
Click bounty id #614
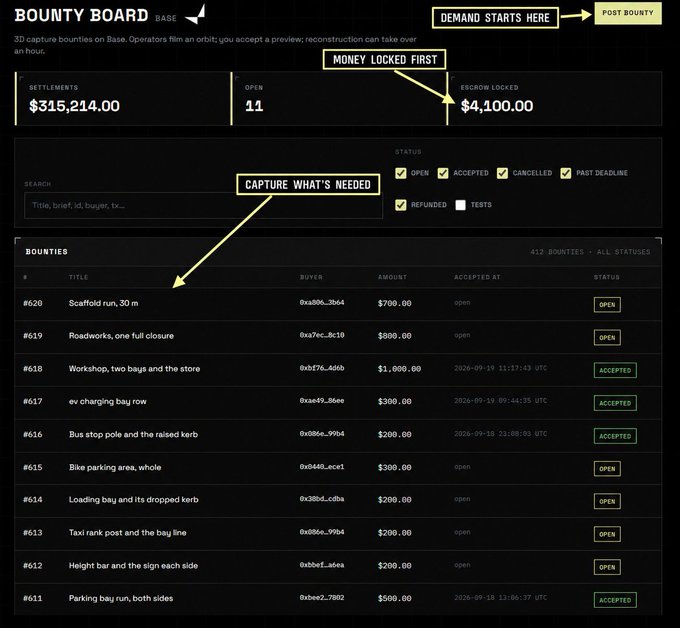(x=33, y=500)
